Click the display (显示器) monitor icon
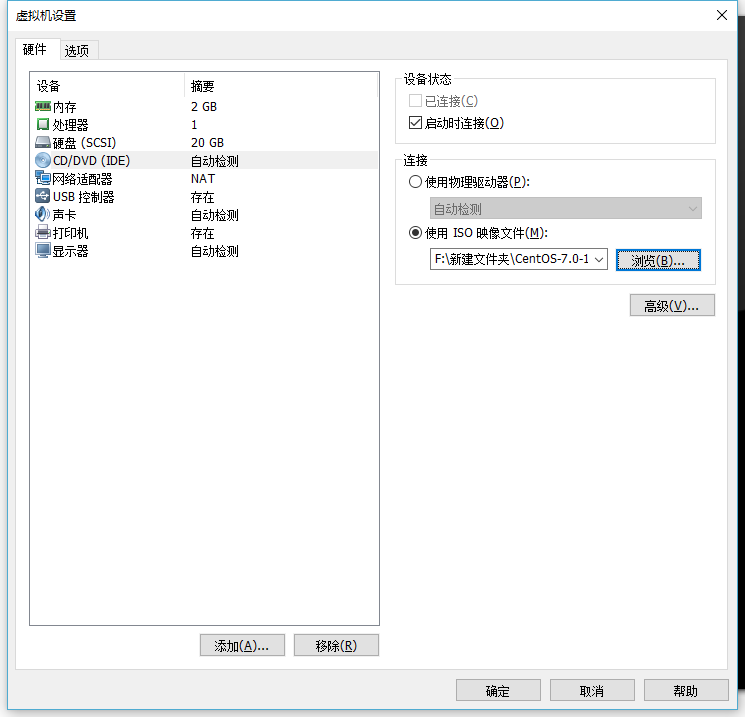Image resolution: width=745 pixels, height=717 pixels. pyautogui.click(x=43, y=251)
